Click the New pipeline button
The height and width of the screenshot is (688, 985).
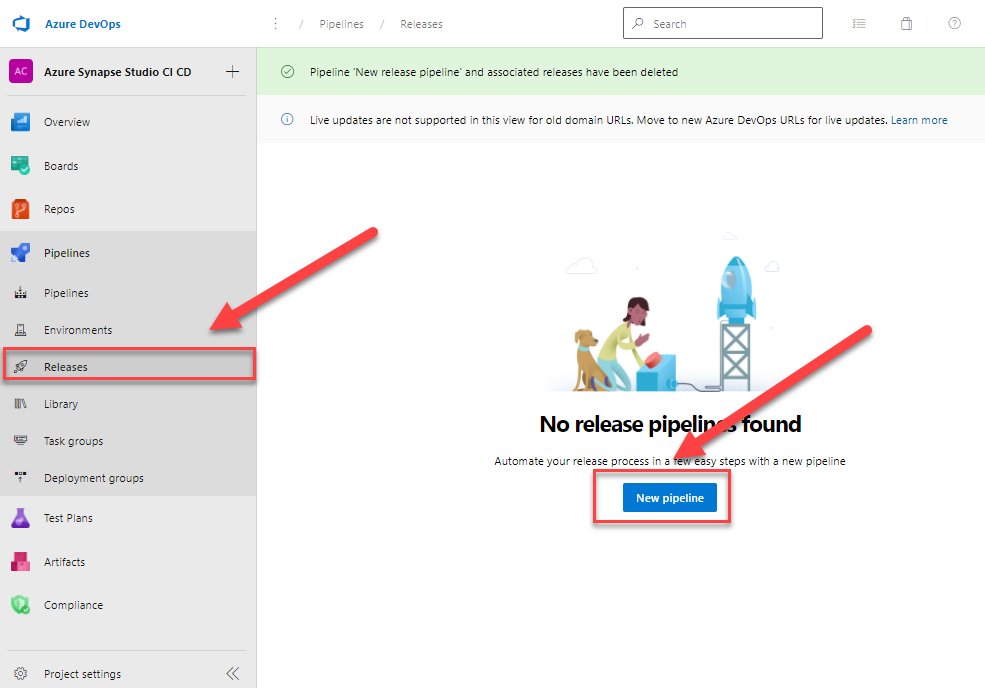coord(670,498)
